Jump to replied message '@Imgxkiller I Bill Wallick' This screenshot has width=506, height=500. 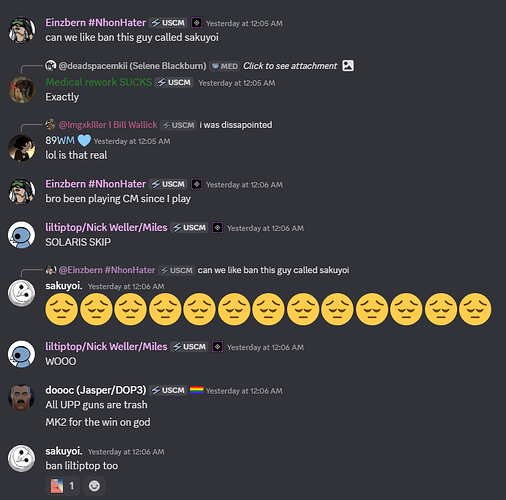[x=108, y=125]
